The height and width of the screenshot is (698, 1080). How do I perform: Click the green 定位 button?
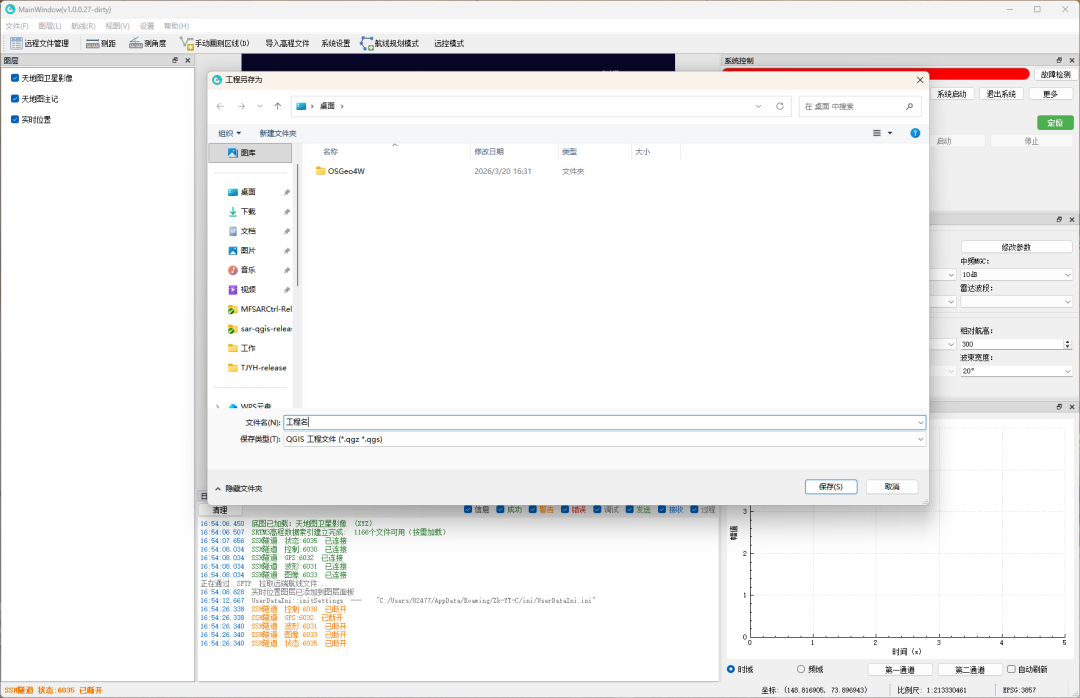tap(1055, 123)
